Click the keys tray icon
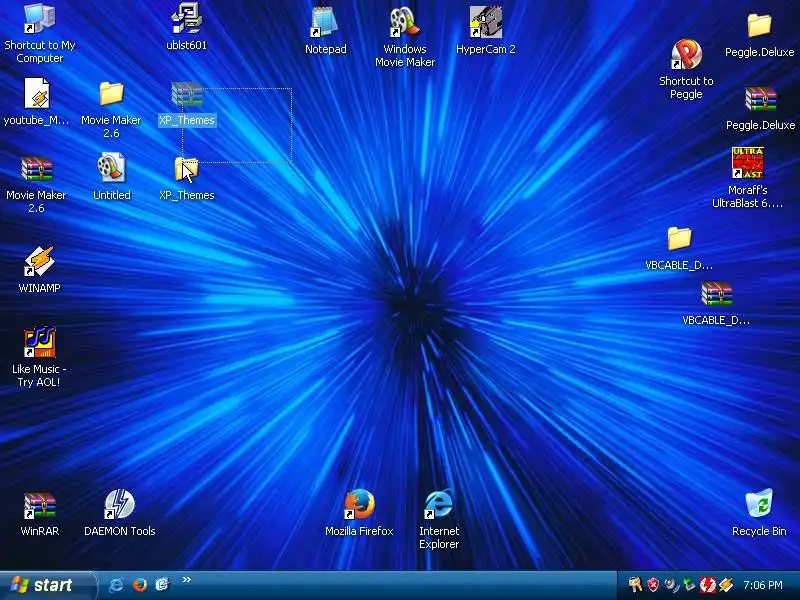 636,585
